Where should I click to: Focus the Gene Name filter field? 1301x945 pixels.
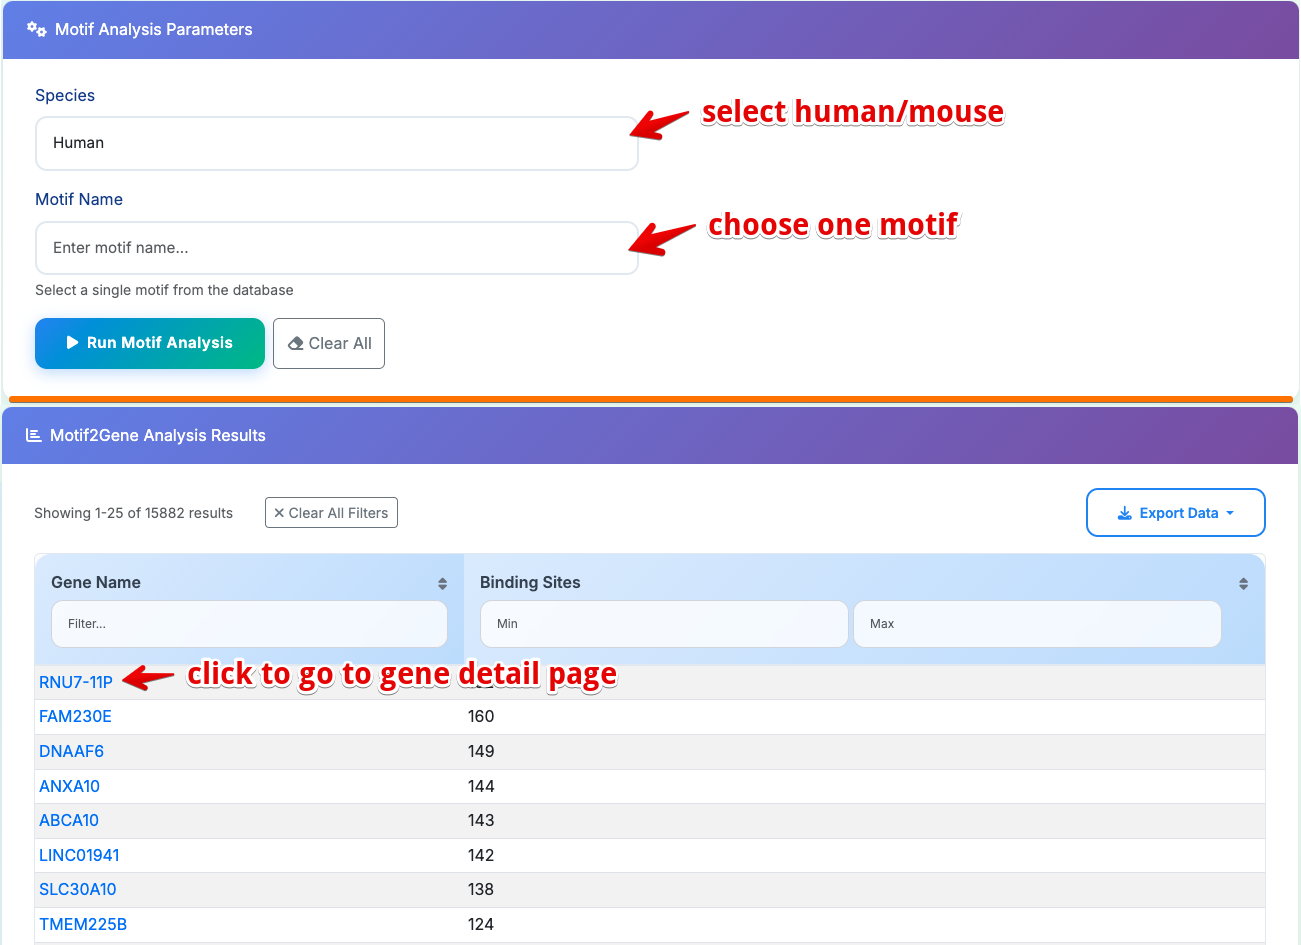[x=249, y=624]
